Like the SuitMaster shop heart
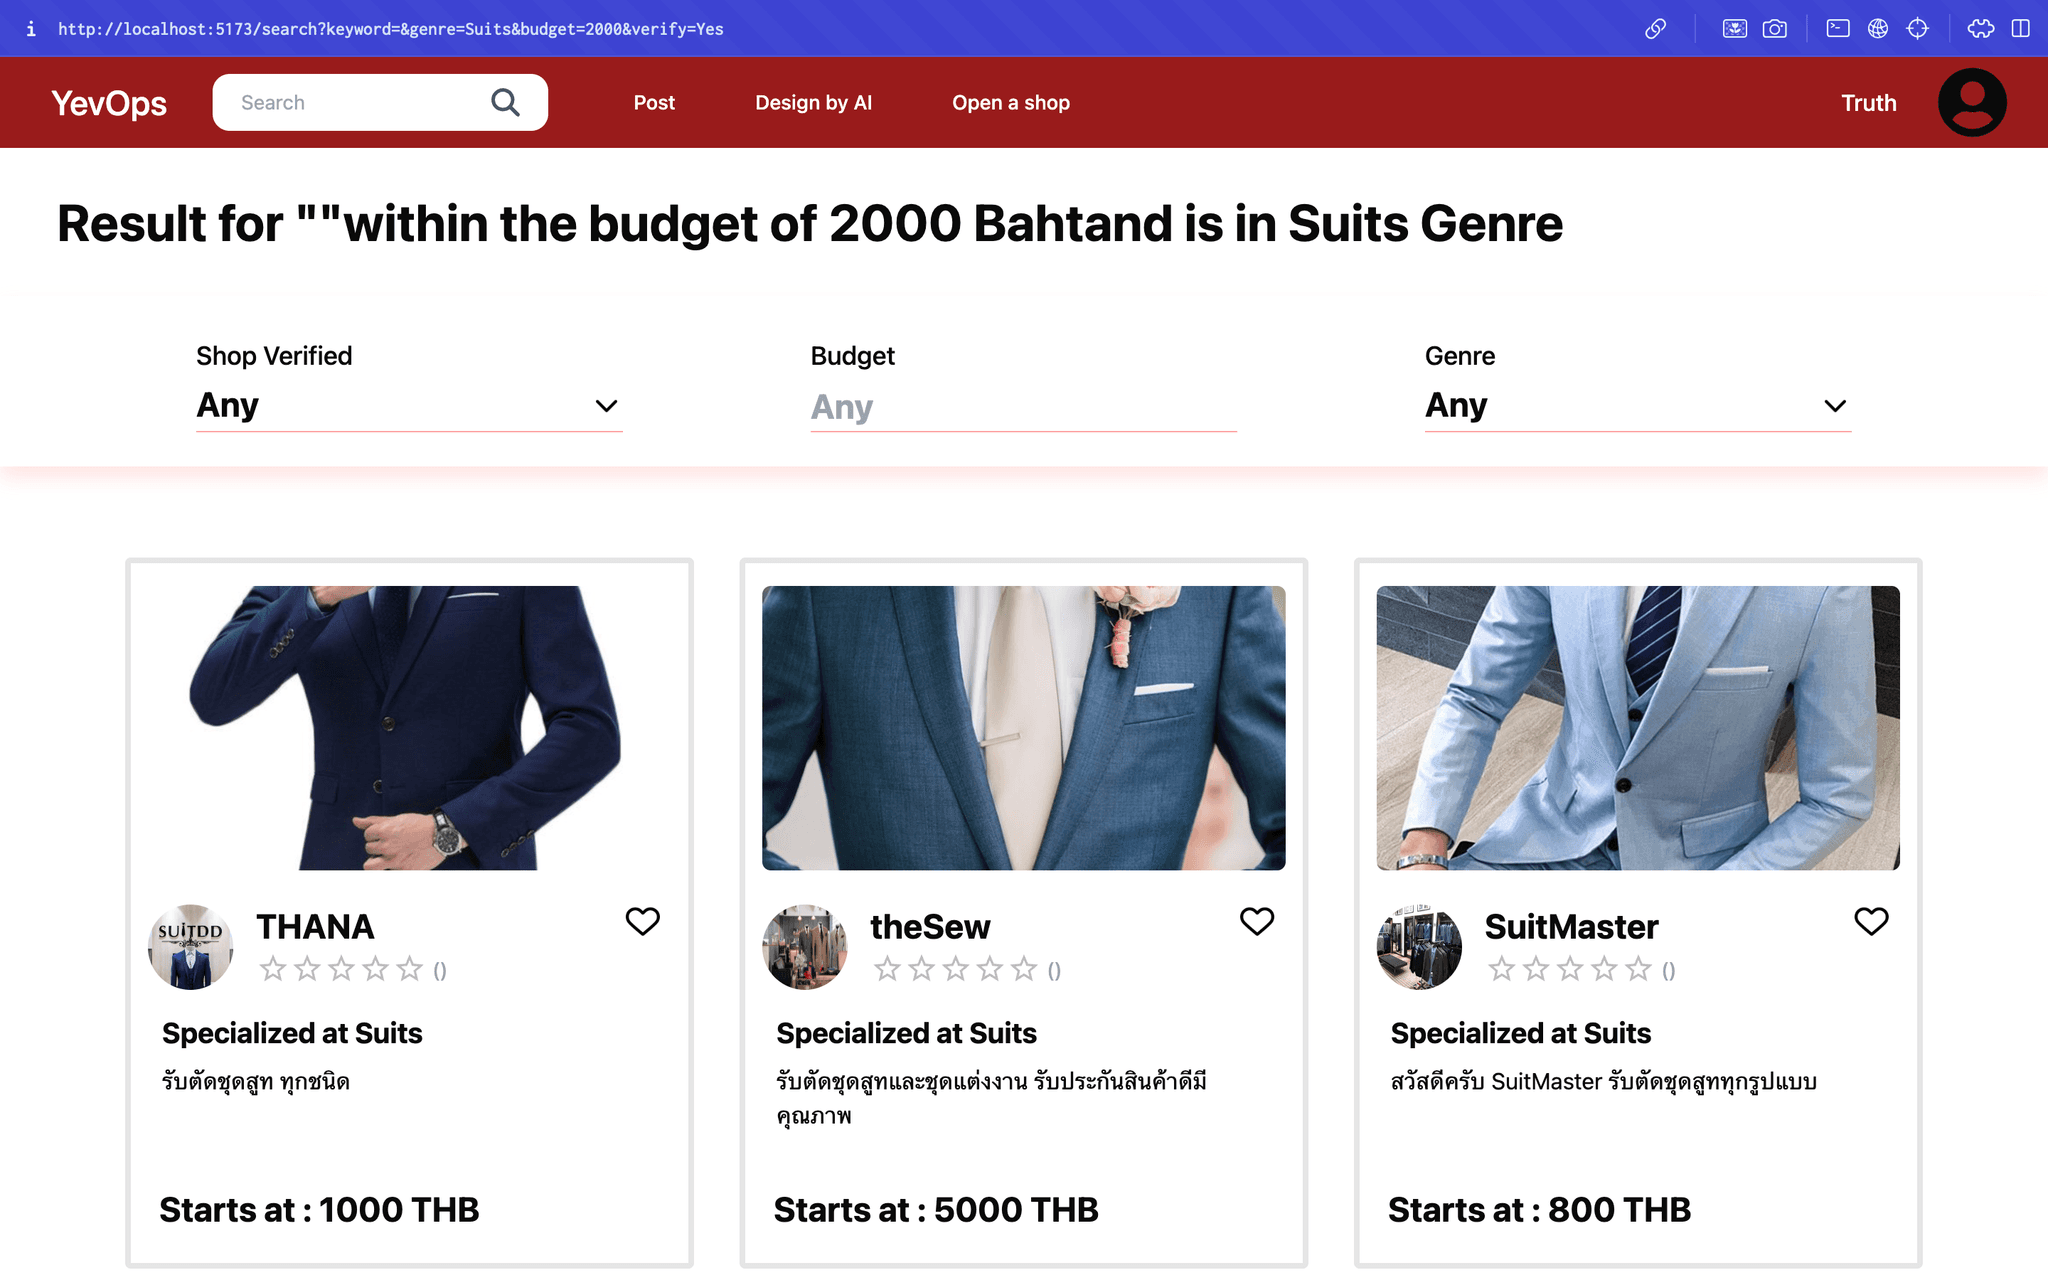Screen dimensions: 2048x1280 [1871, 921]
